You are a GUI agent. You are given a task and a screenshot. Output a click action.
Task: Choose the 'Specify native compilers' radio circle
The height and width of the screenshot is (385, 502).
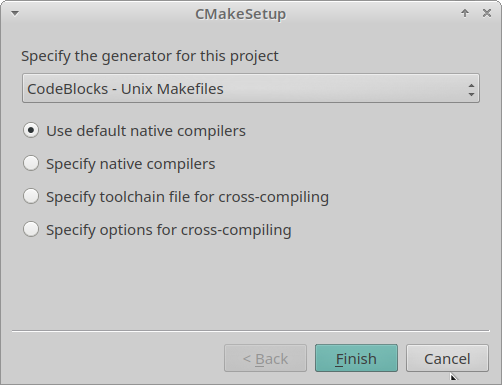coord(31,163)
